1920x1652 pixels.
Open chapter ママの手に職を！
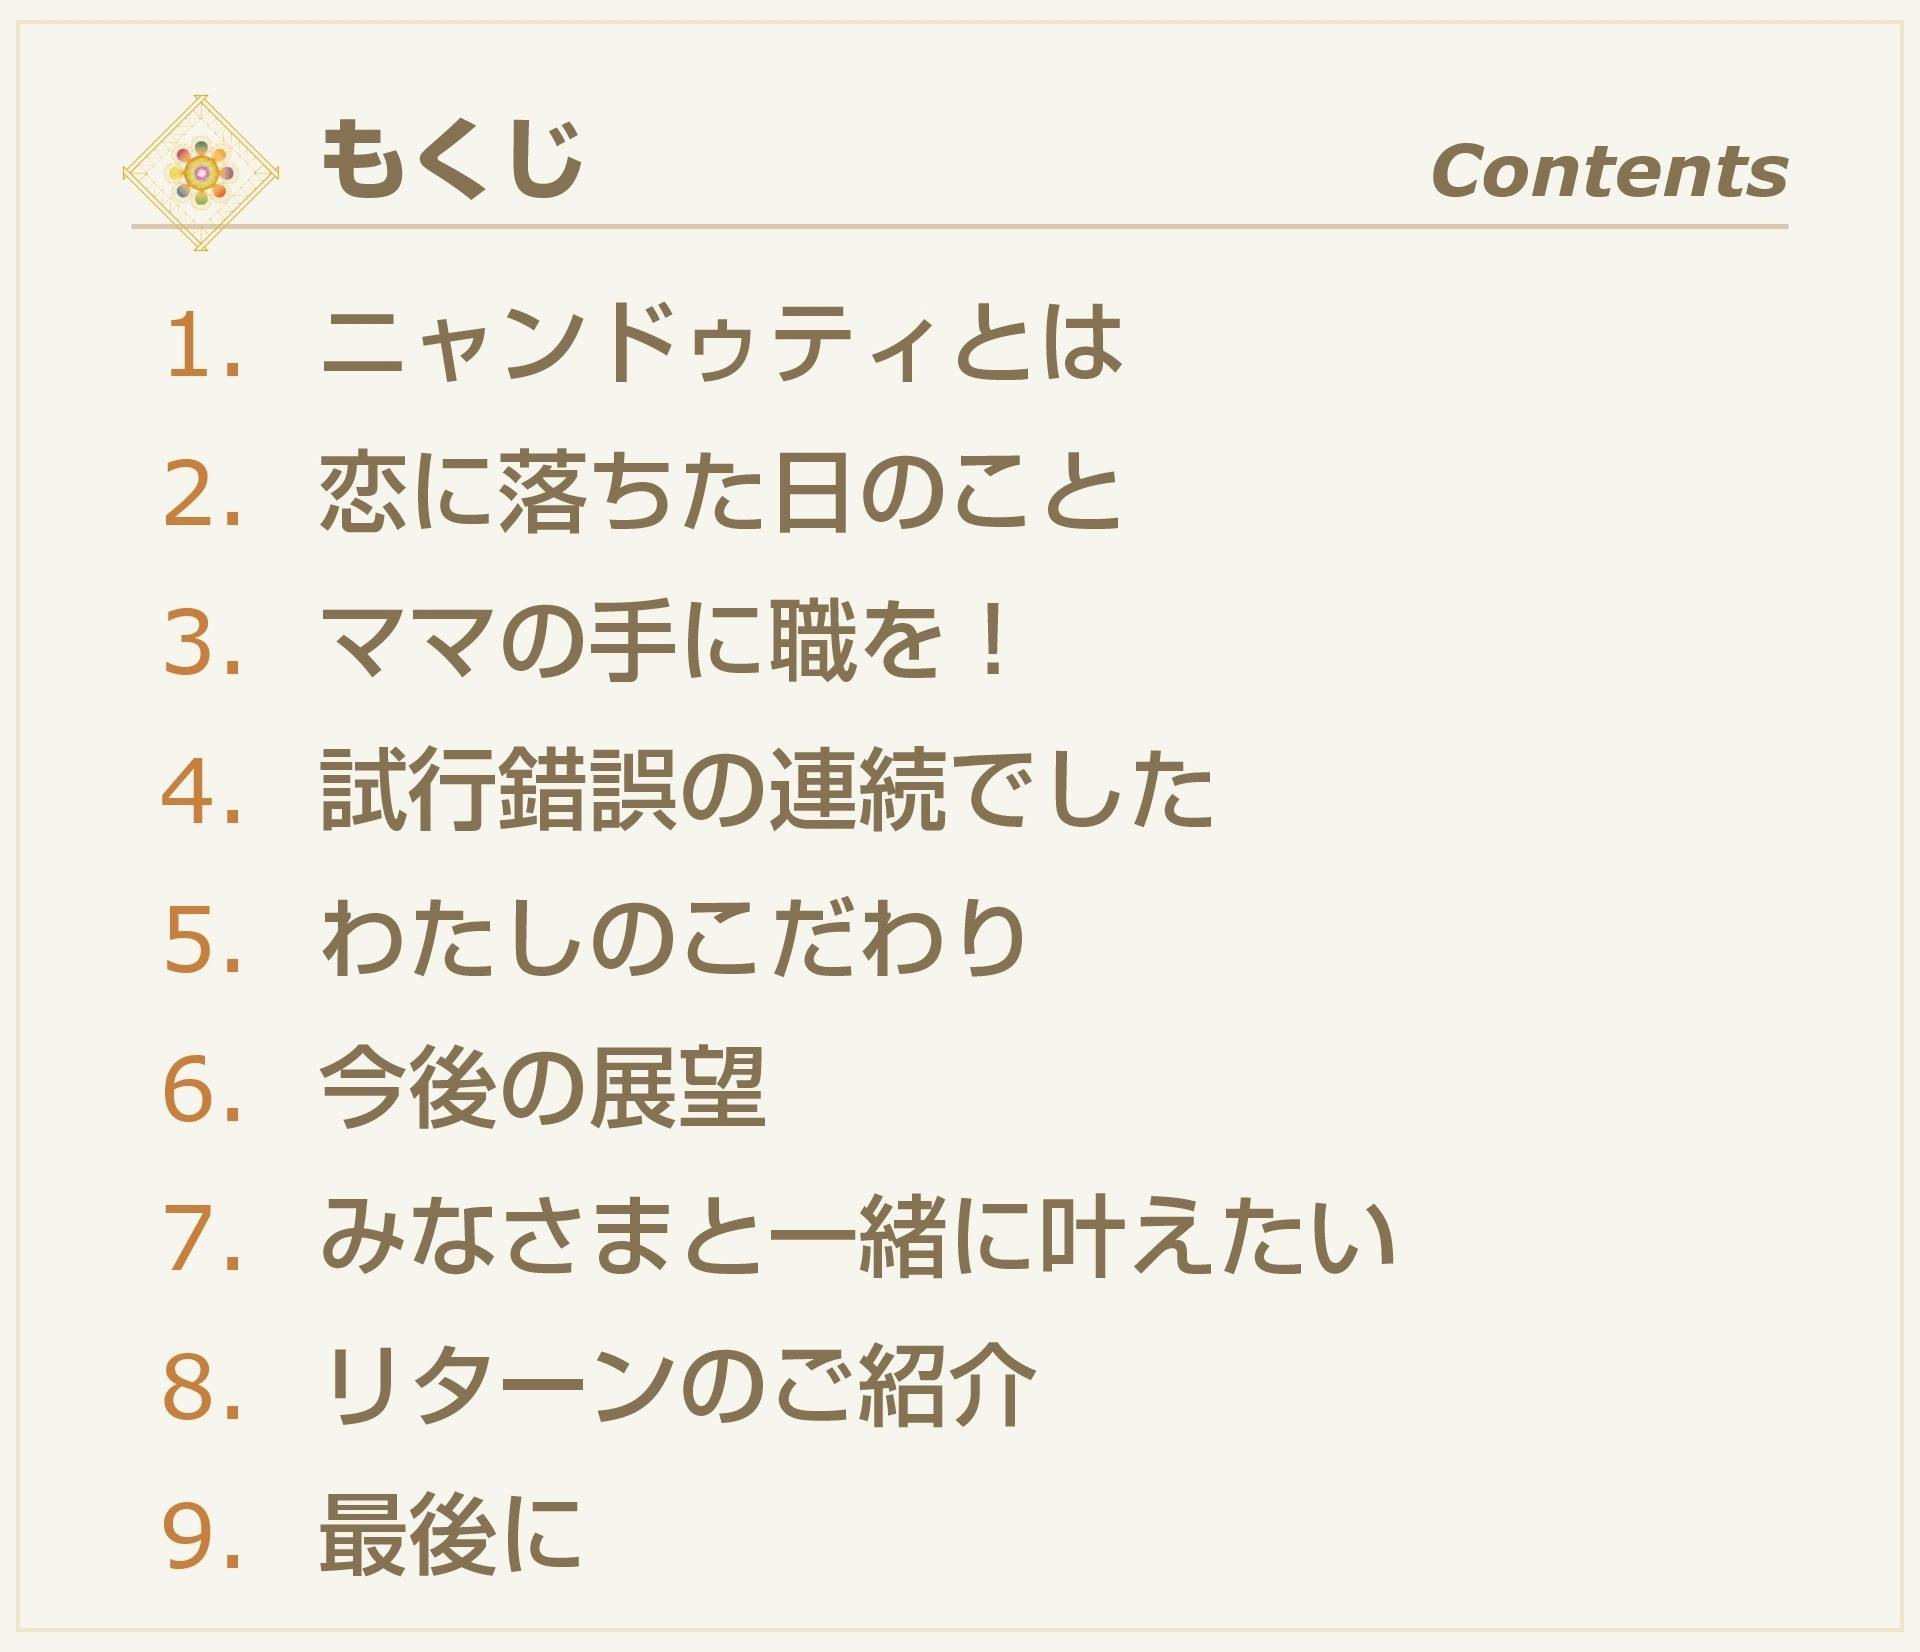click(665, 642)
